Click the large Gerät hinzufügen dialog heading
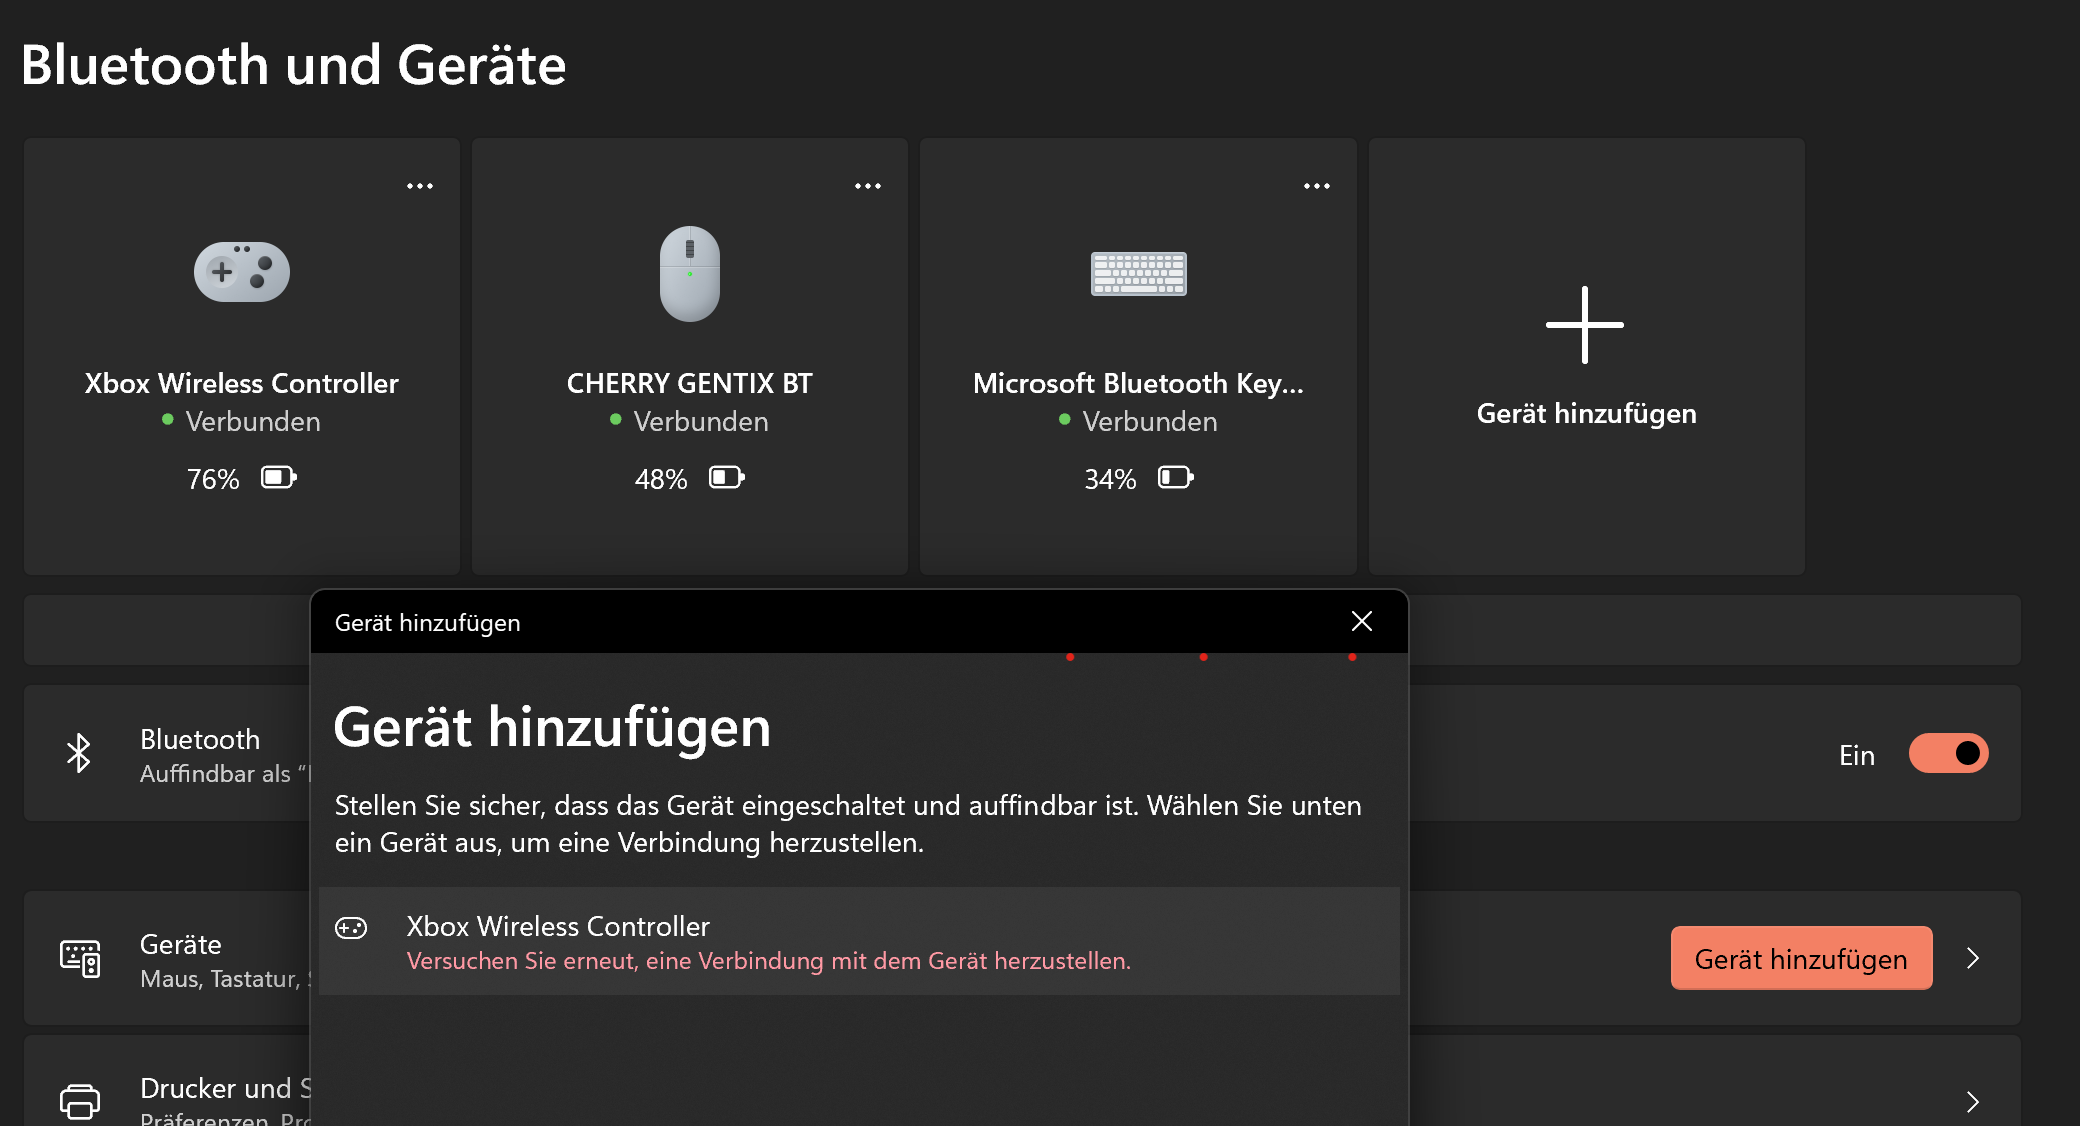The width and height of the screenshot is (2080, 1126). (552, 727)
